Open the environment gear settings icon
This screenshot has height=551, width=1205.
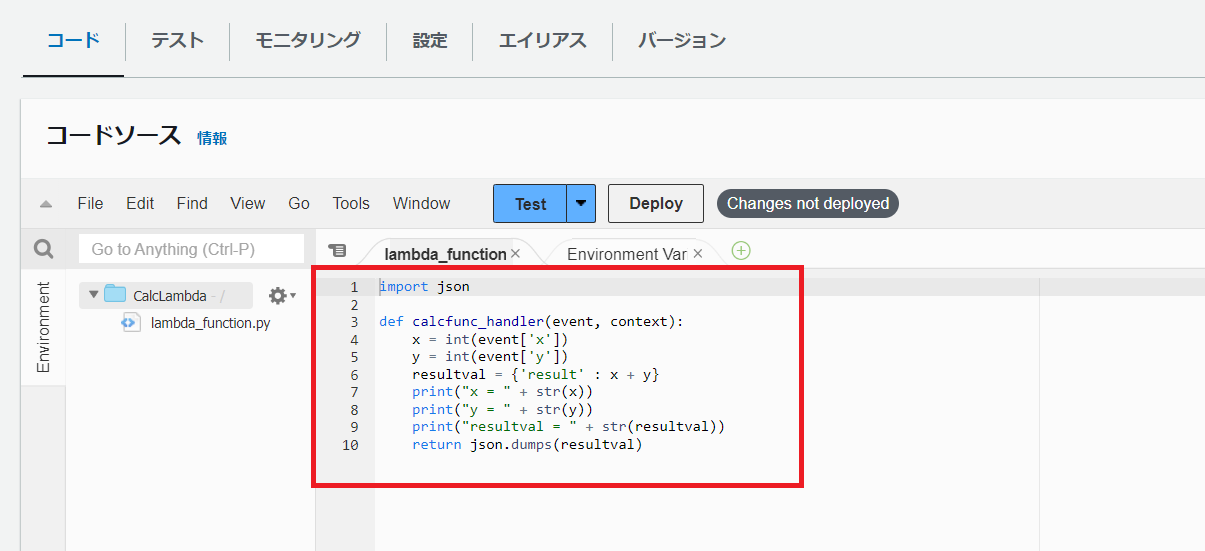279,295
